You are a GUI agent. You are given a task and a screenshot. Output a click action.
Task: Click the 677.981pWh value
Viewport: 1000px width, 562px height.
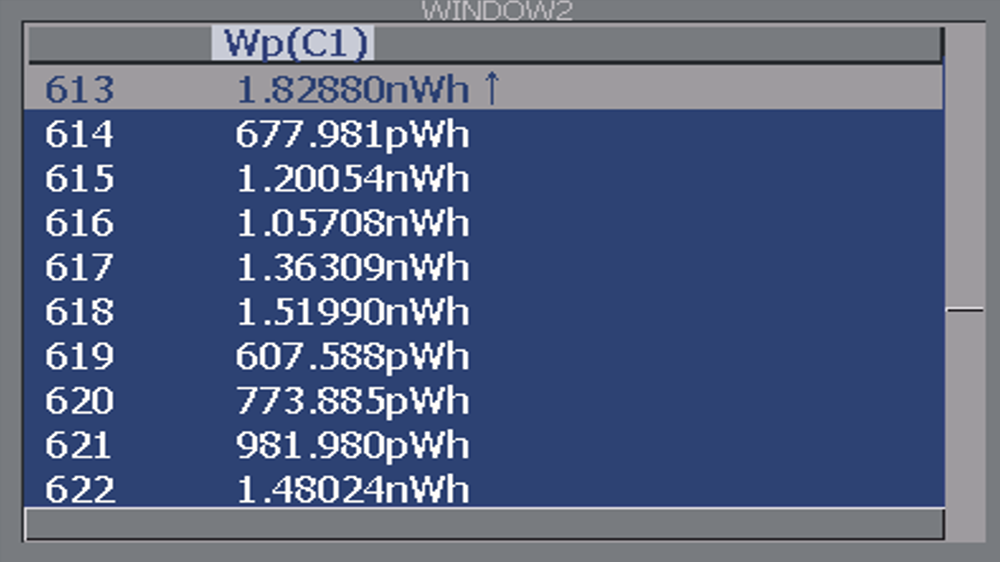point(352,135)
